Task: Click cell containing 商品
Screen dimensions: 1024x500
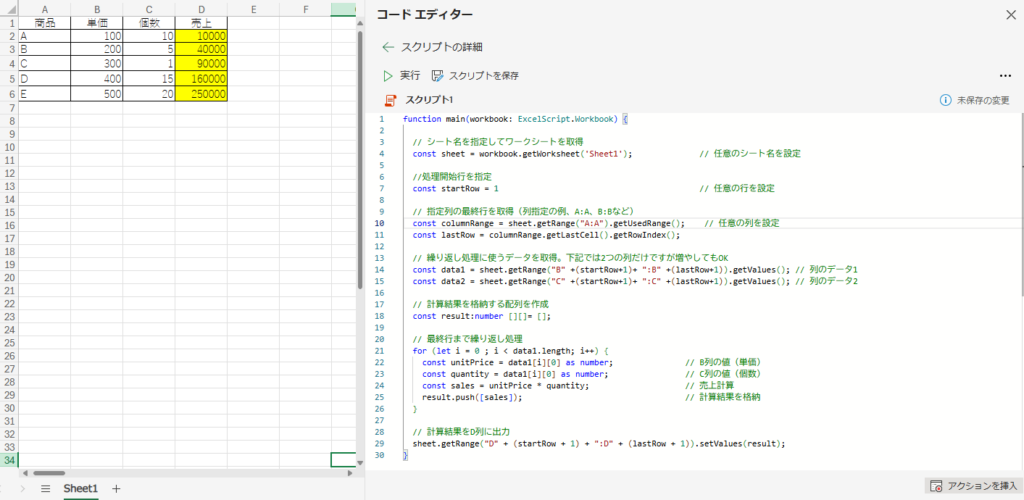Action: 44,23
